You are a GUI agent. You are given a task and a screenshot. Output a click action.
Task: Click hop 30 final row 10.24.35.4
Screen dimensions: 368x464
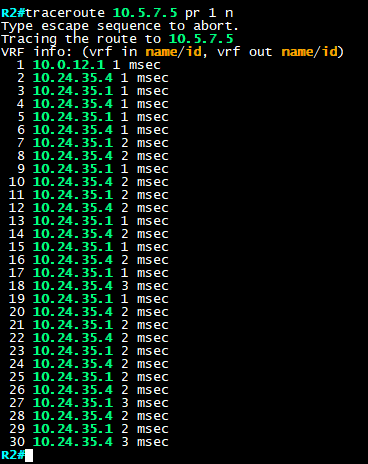pos(89,442)
